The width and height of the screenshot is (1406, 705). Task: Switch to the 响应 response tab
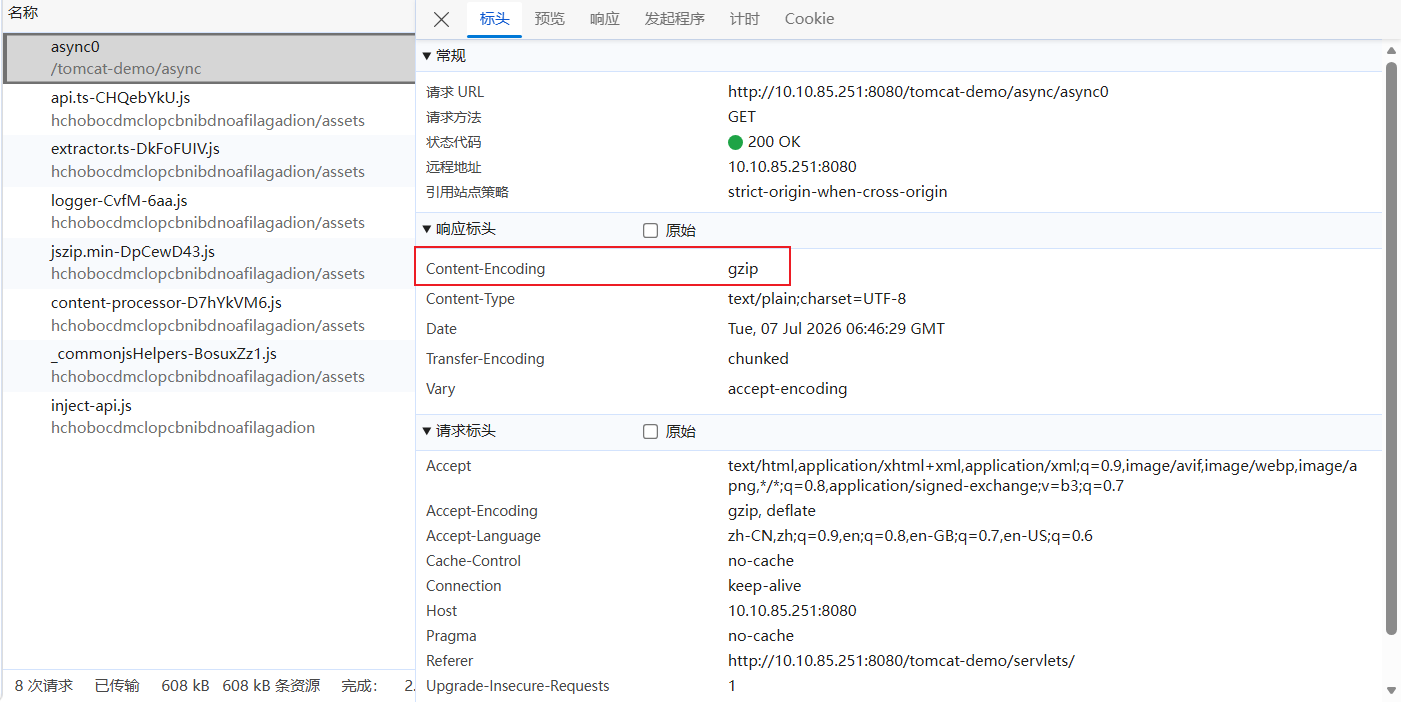tap(604, 19)
